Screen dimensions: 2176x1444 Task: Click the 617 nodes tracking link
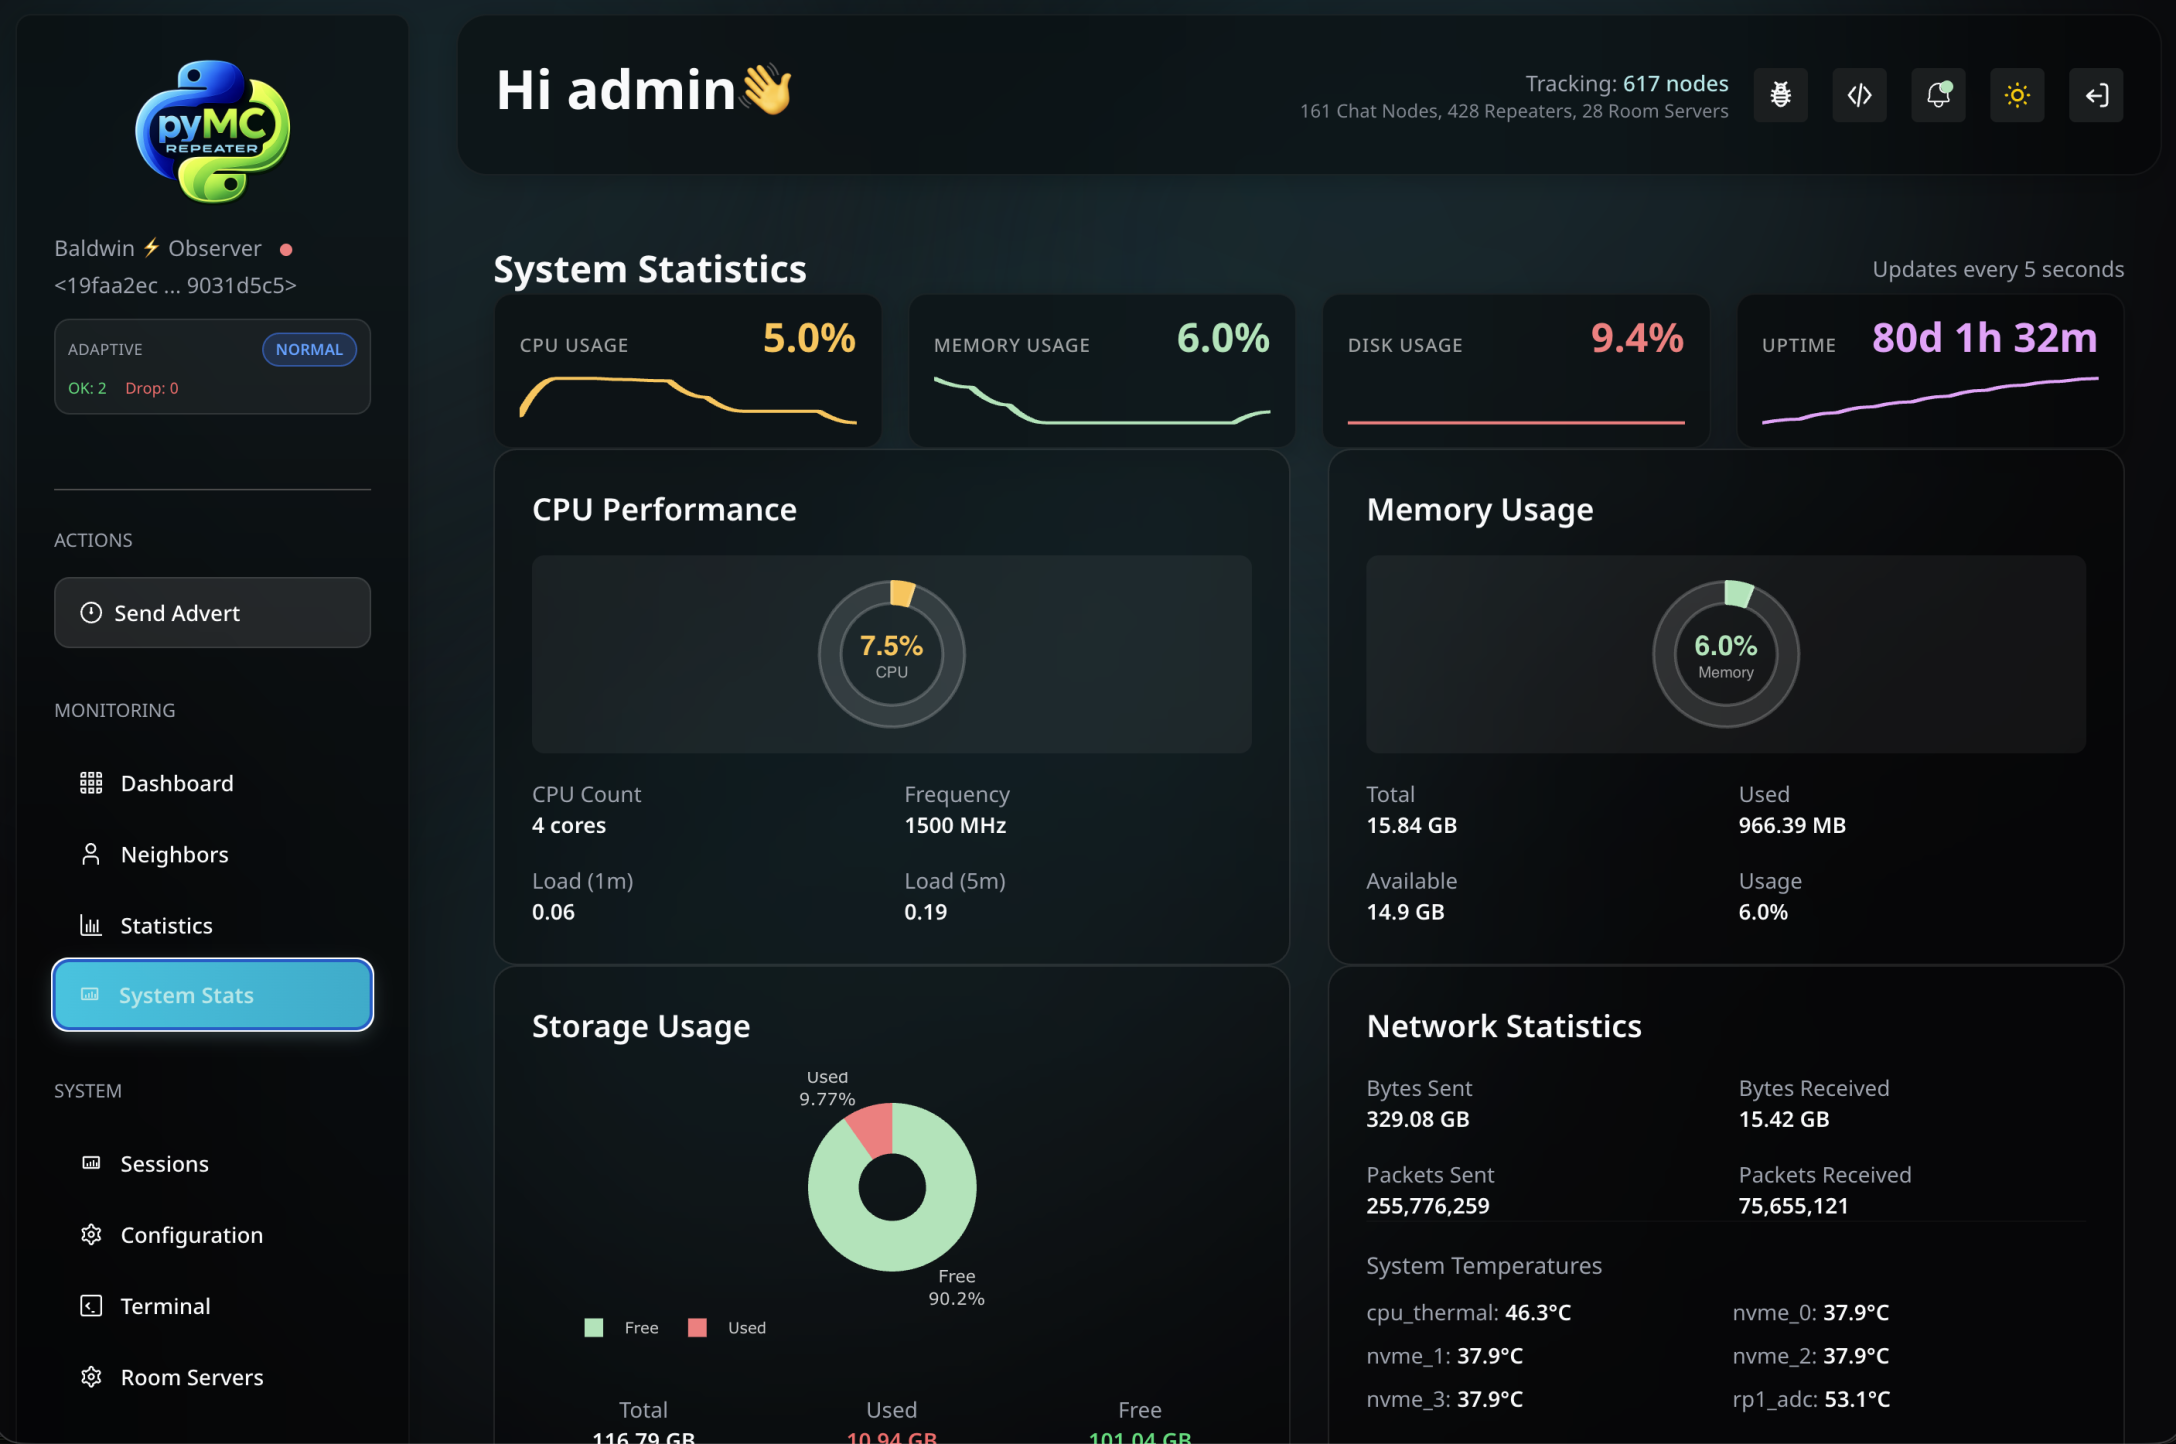(1675, 84)
